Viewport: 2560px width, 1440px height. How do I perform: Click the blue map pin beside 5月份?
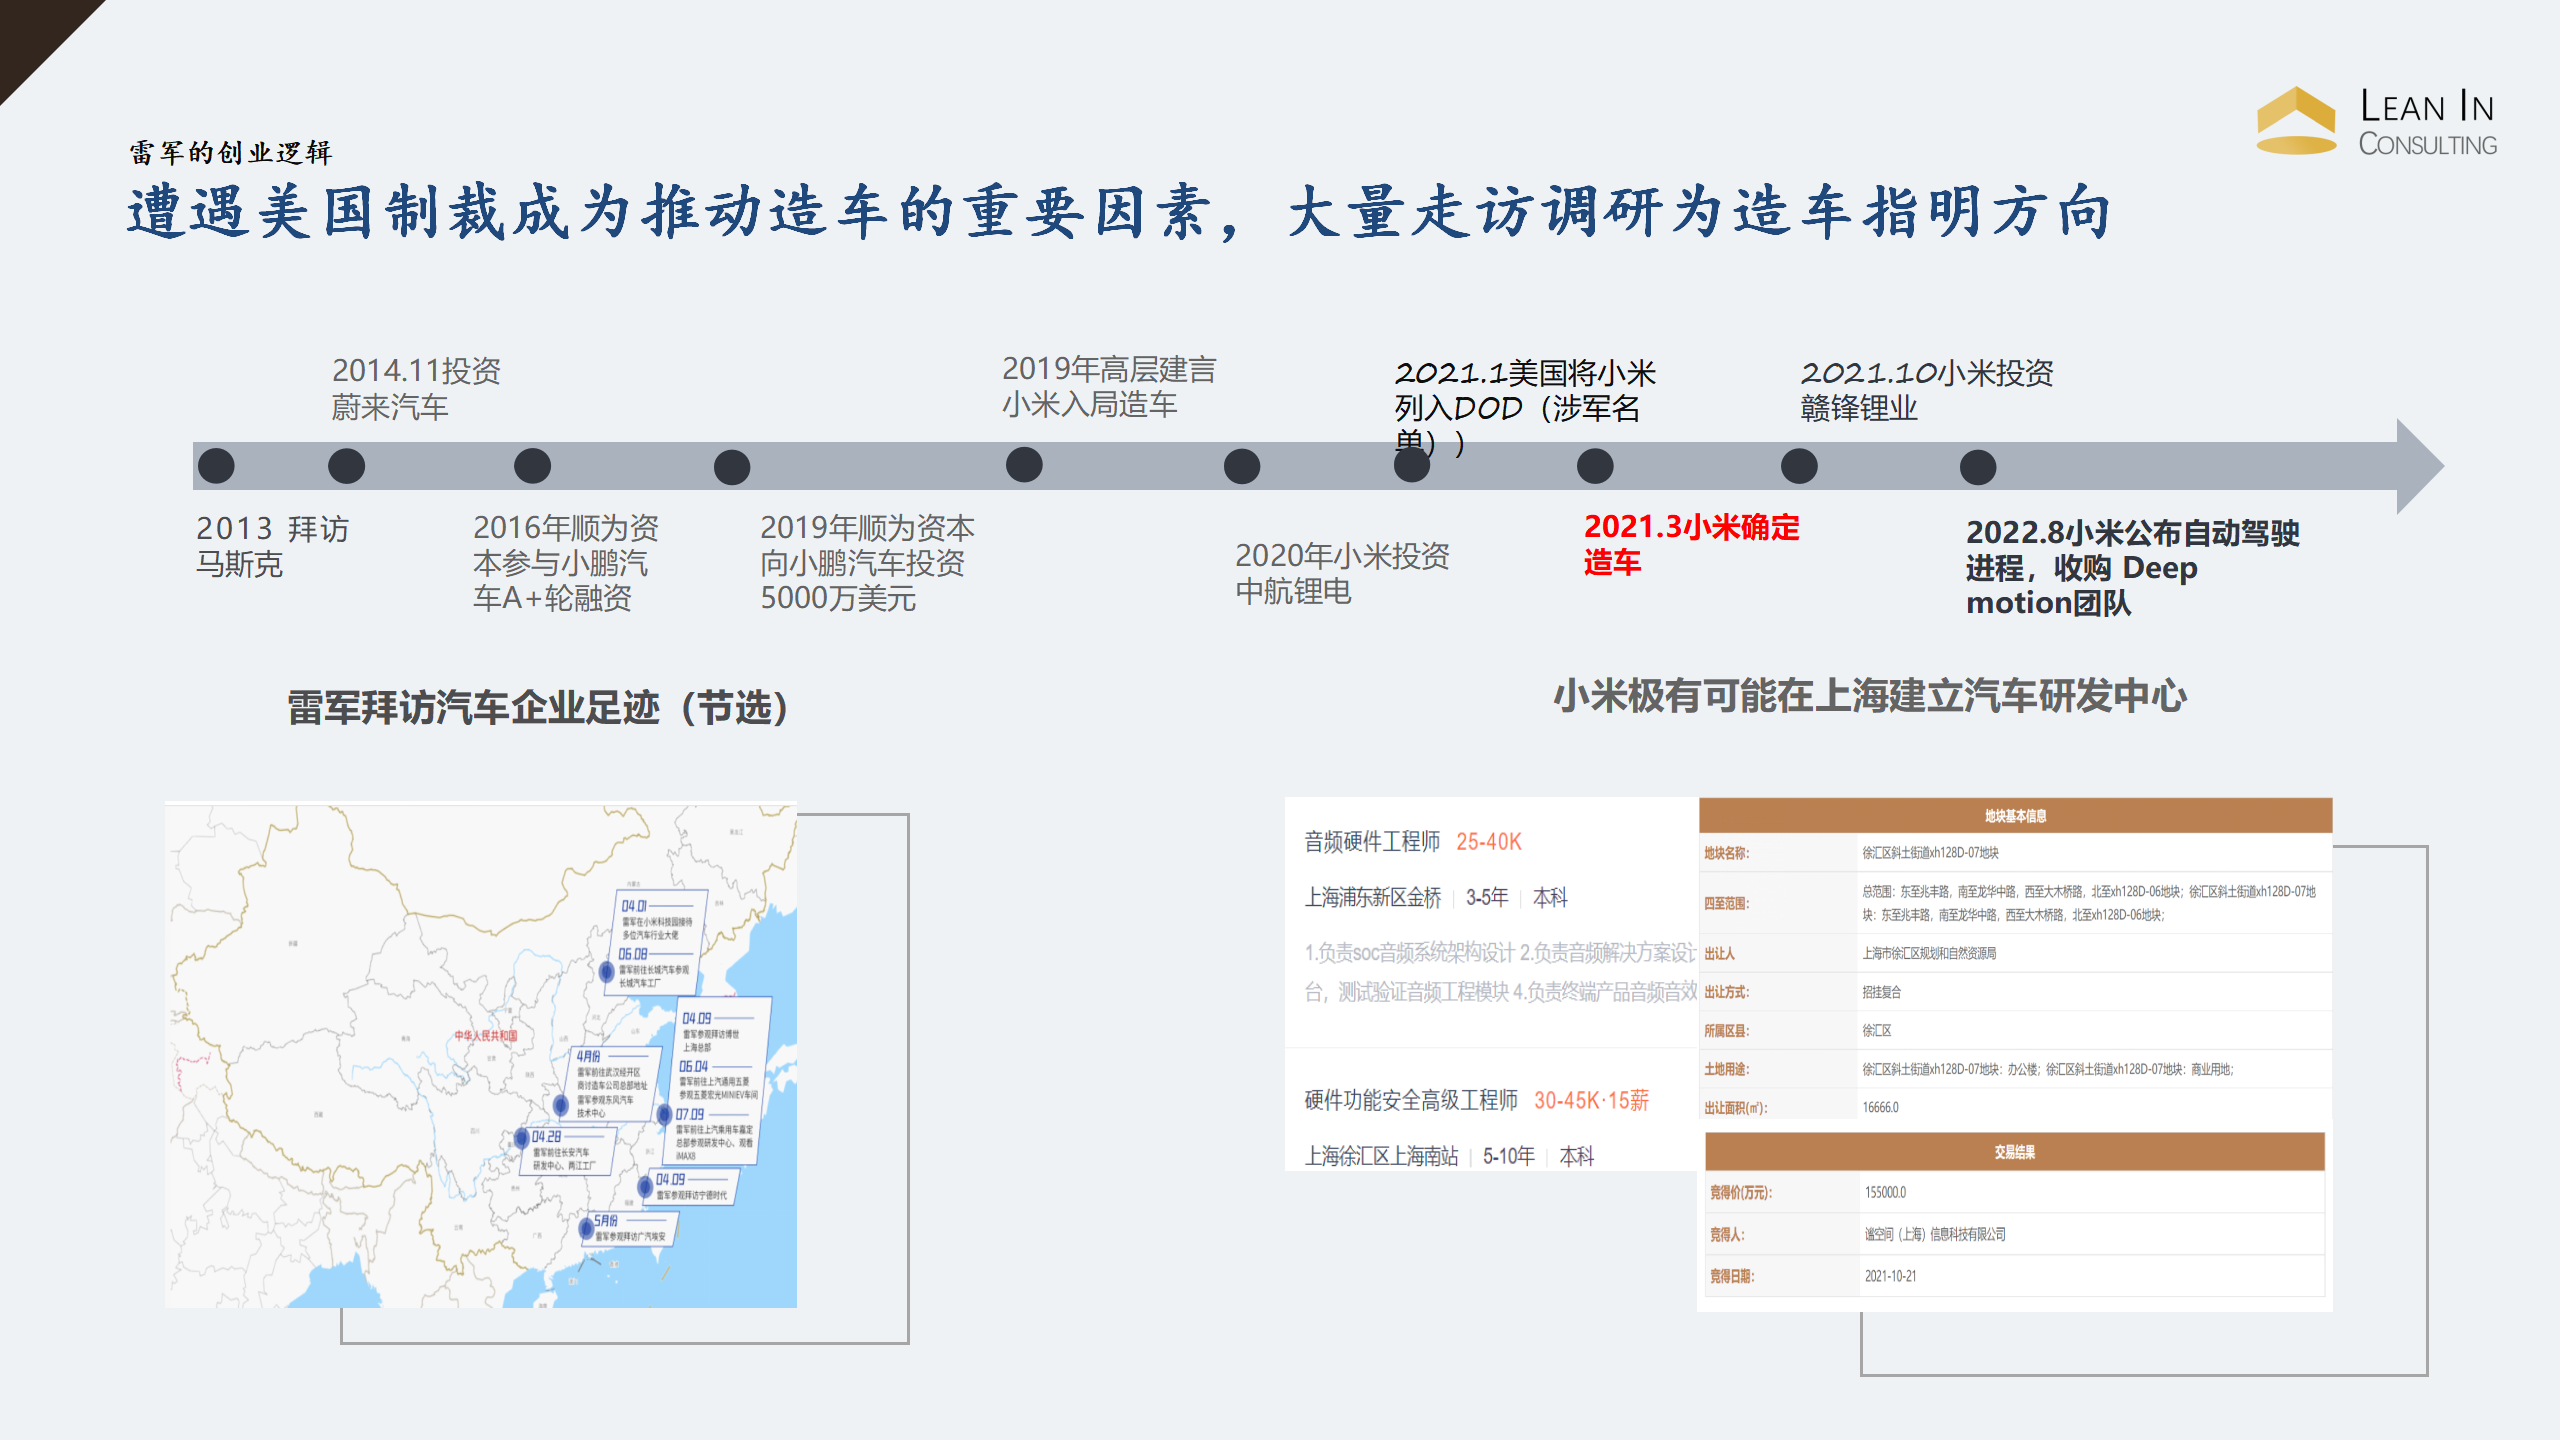click(x=588, y=1229)
